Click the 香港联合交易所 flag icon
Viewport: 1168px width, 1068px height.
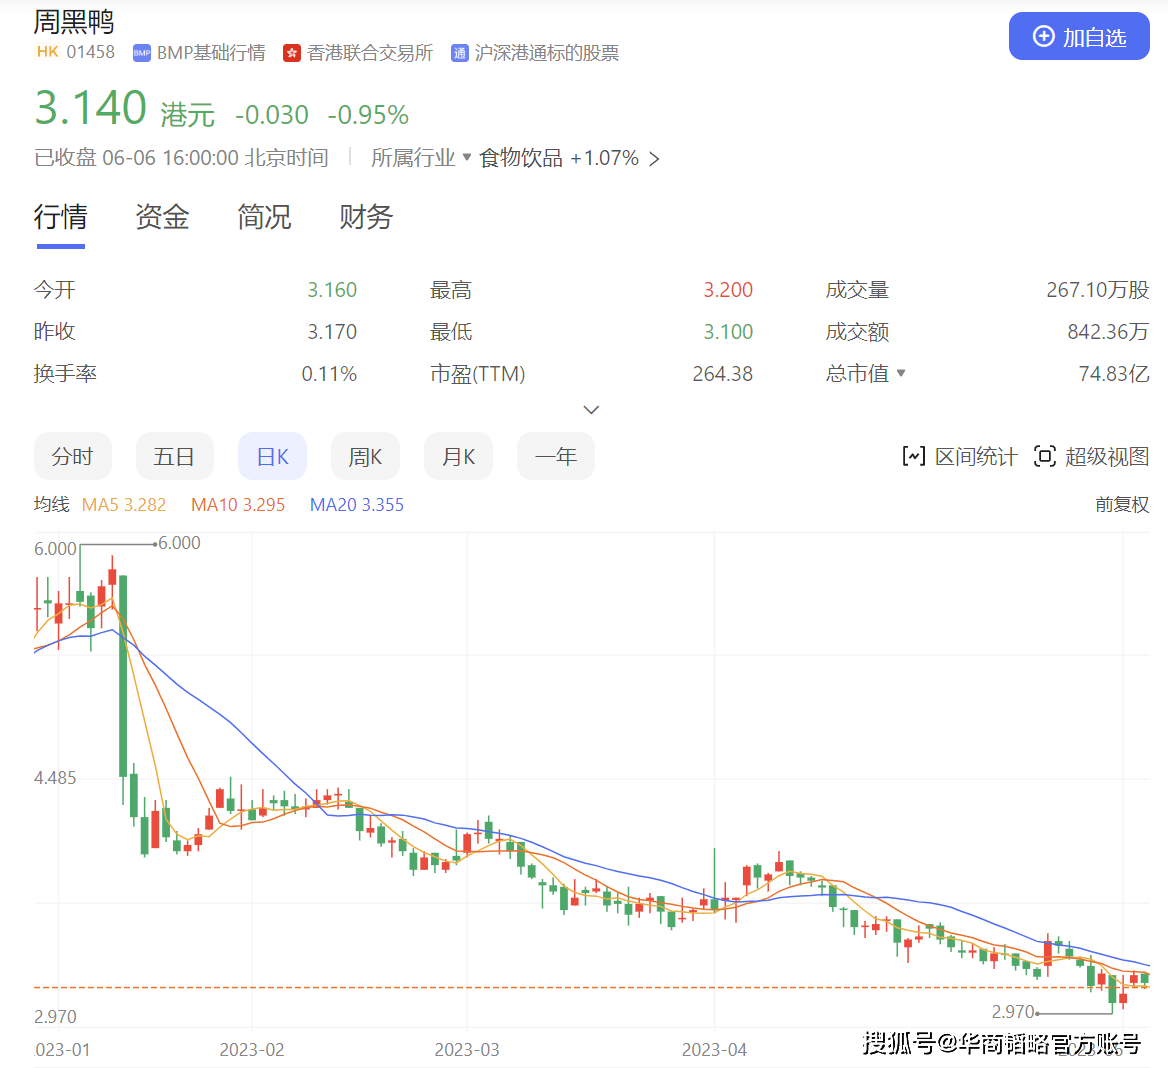coord(292,53)
